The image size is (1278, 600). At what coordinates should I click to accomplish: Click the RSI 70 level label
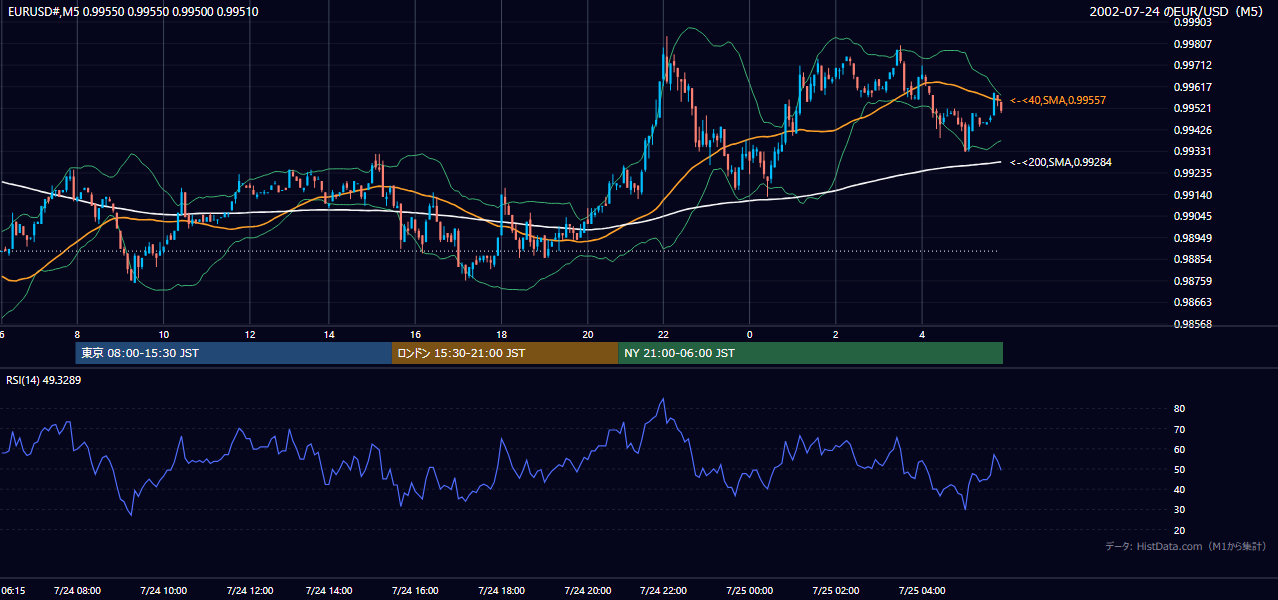click(x=1179, y=429)
